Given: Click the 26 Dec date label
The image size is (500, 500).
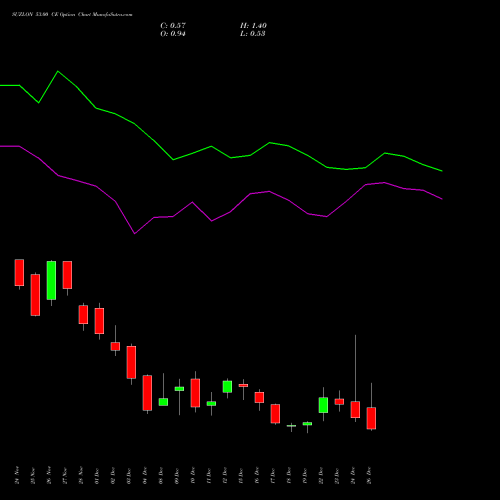Looking at the screenshot, I should (x=369, y=475).
